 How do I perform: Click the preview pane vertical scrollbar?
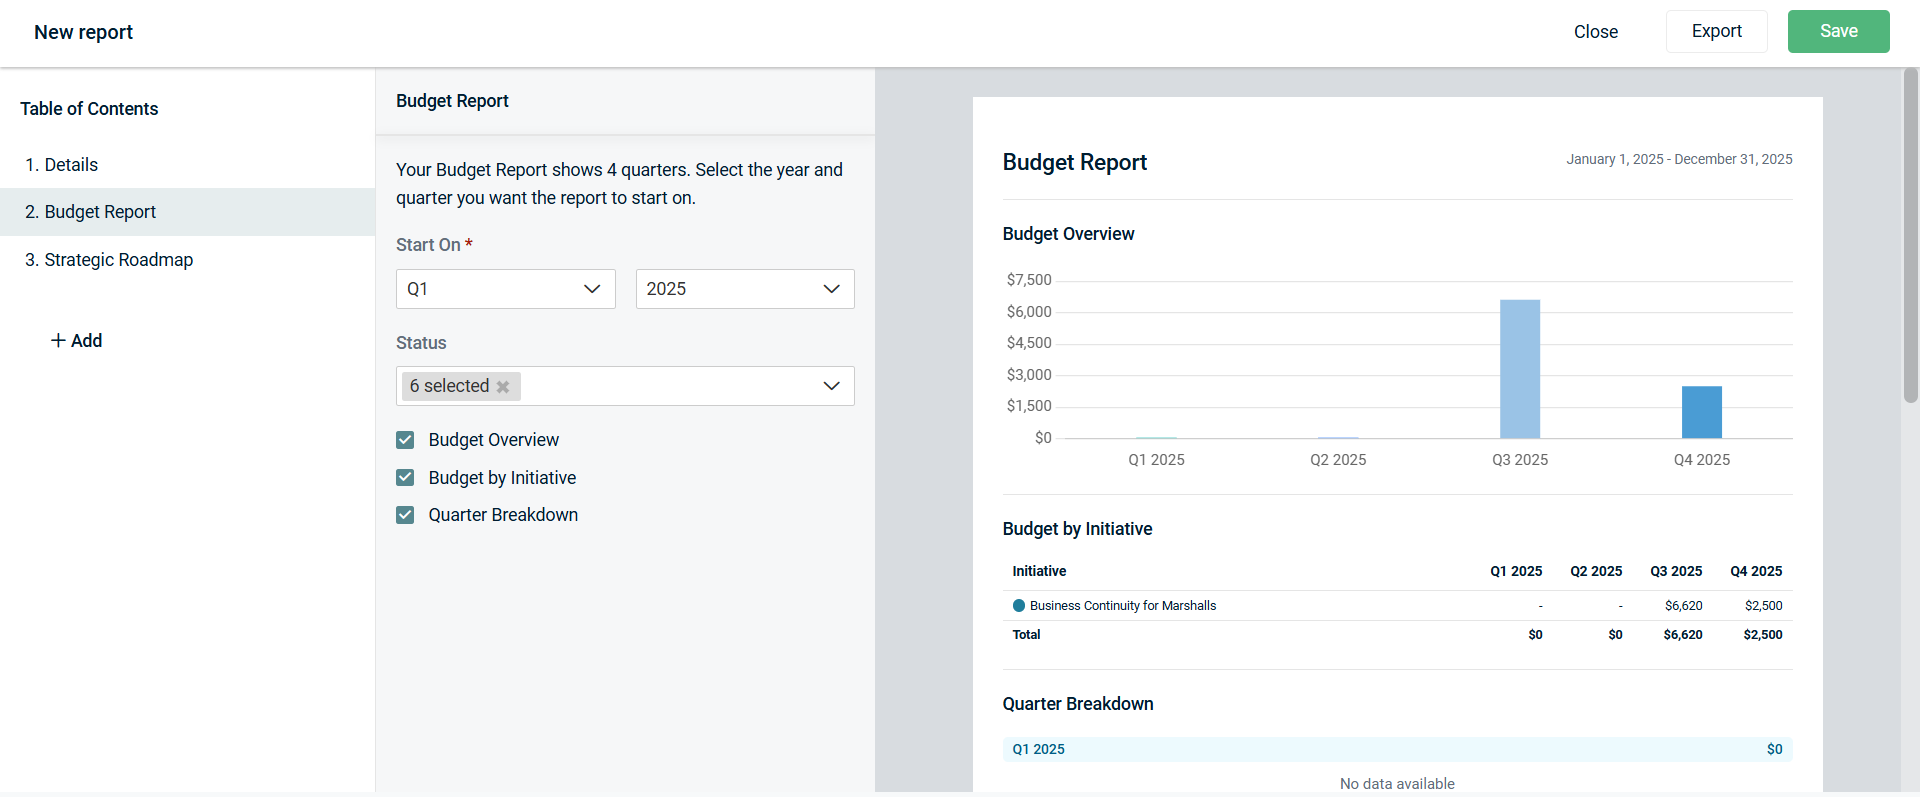(1910, 237)
